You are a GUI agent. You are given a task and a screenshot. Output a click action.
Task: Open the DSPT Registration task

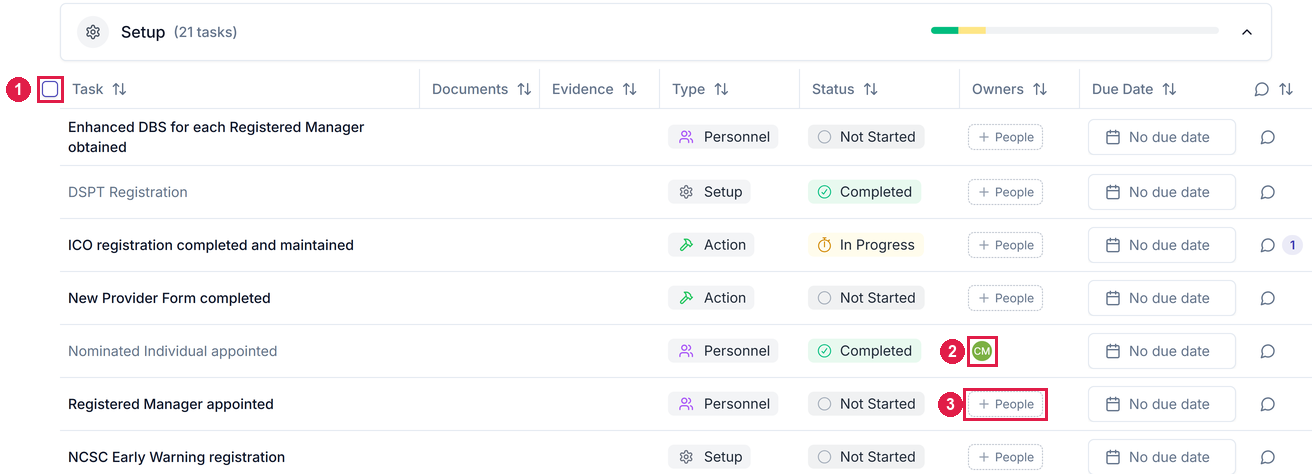(128, 192)
